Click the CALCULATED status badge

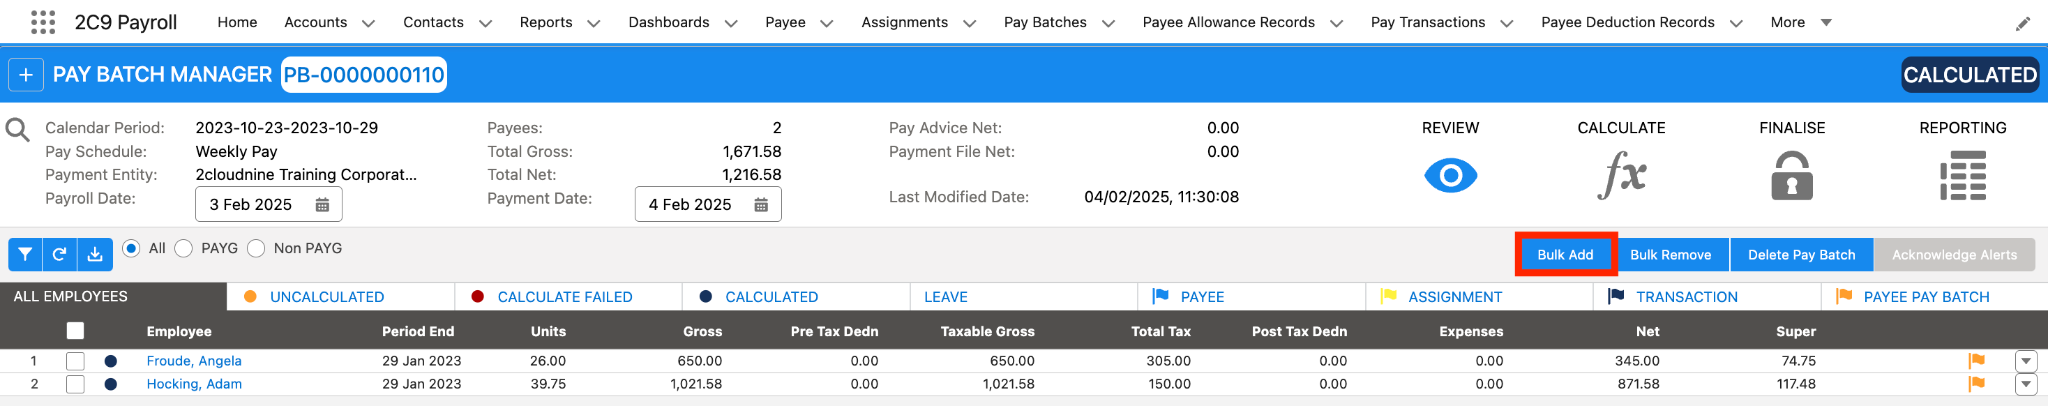pos(1970,75)
